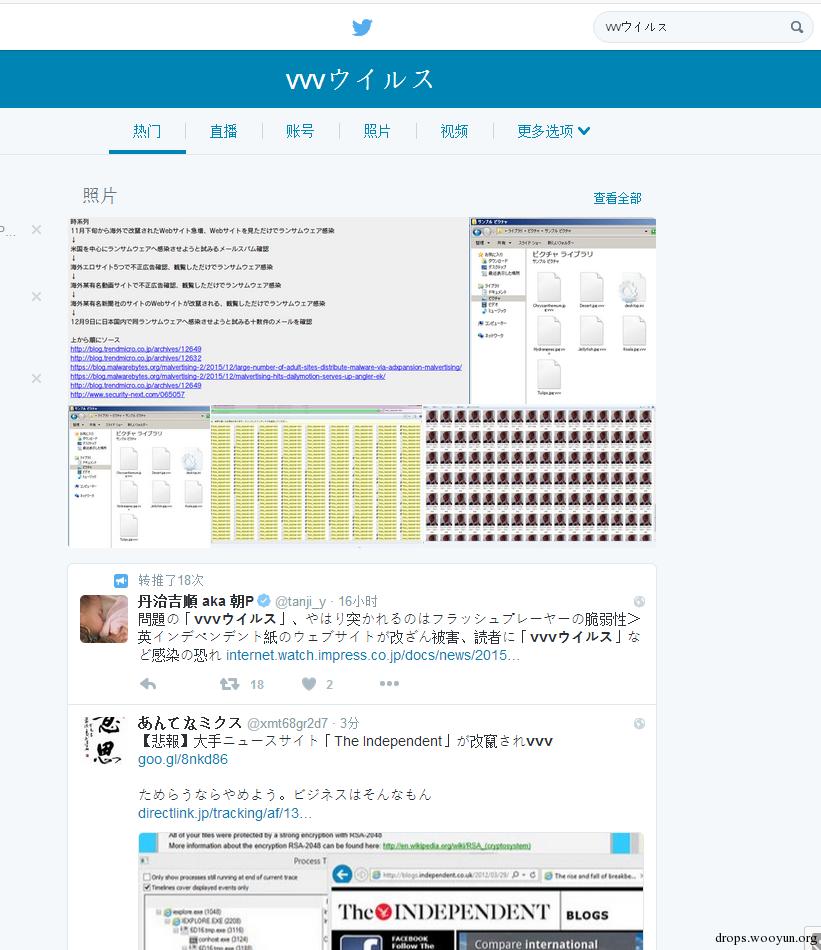Switch to the 视频 tab
This screenshot has height=950, width=821.
454,131
